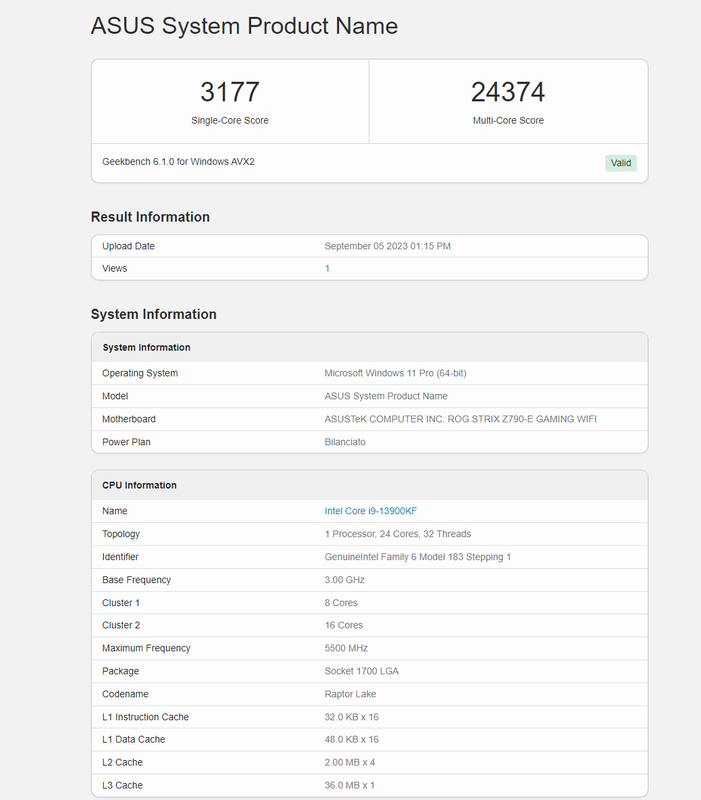Select the 'September 05 2023 01:15 PM' date

point(387,246)
